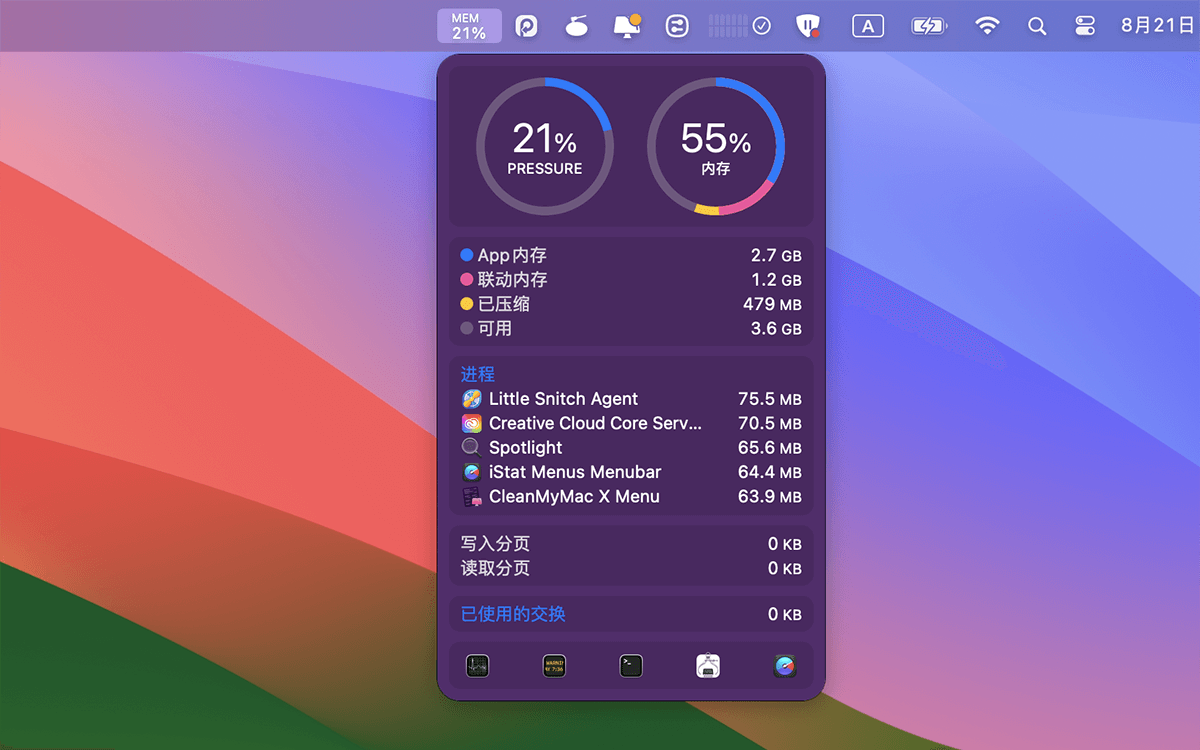Open Activity Monitor from the bottom shortcut row

pos(477,666)
